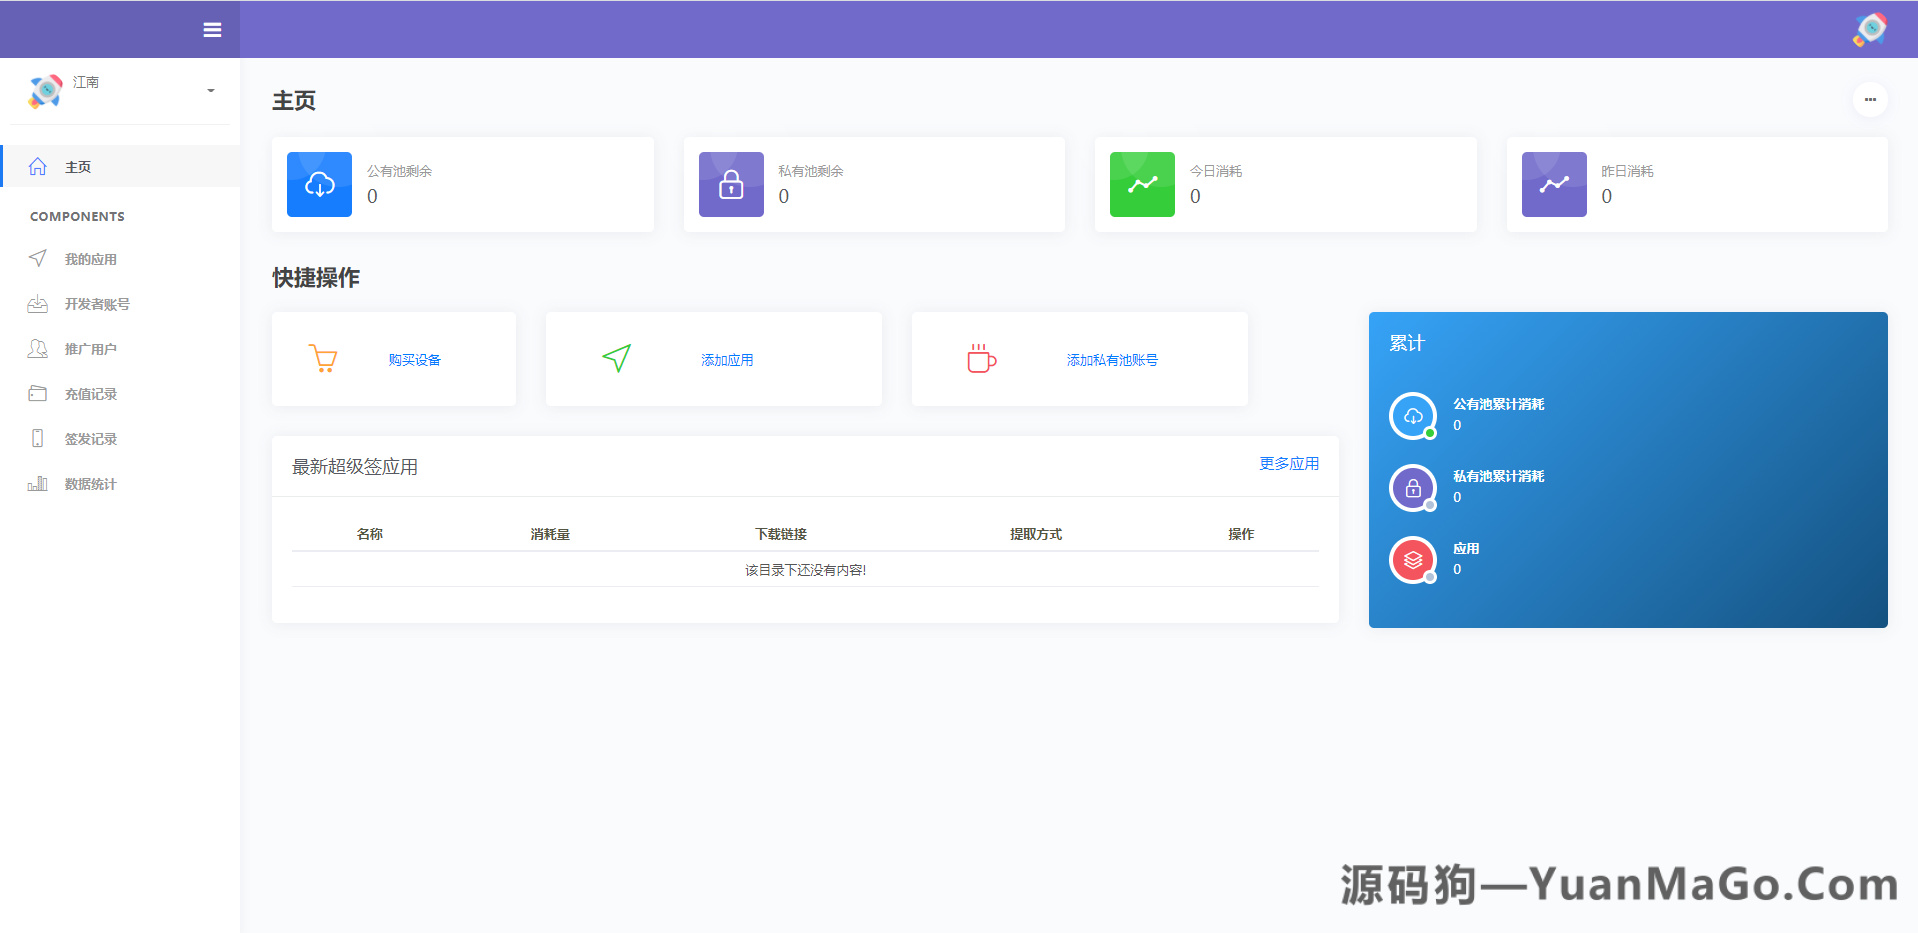Click the 开发者账号 inbox icon
1918x933 pixels.
pyautogui.click(x=38, y=303)
